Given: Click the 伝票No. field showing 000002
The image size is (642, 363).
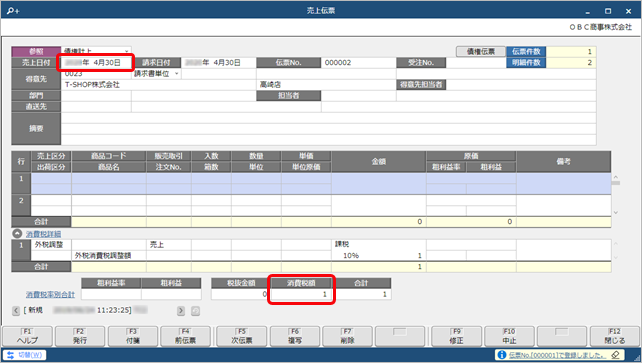Looking at the screenshot, I should click(358, 63).
